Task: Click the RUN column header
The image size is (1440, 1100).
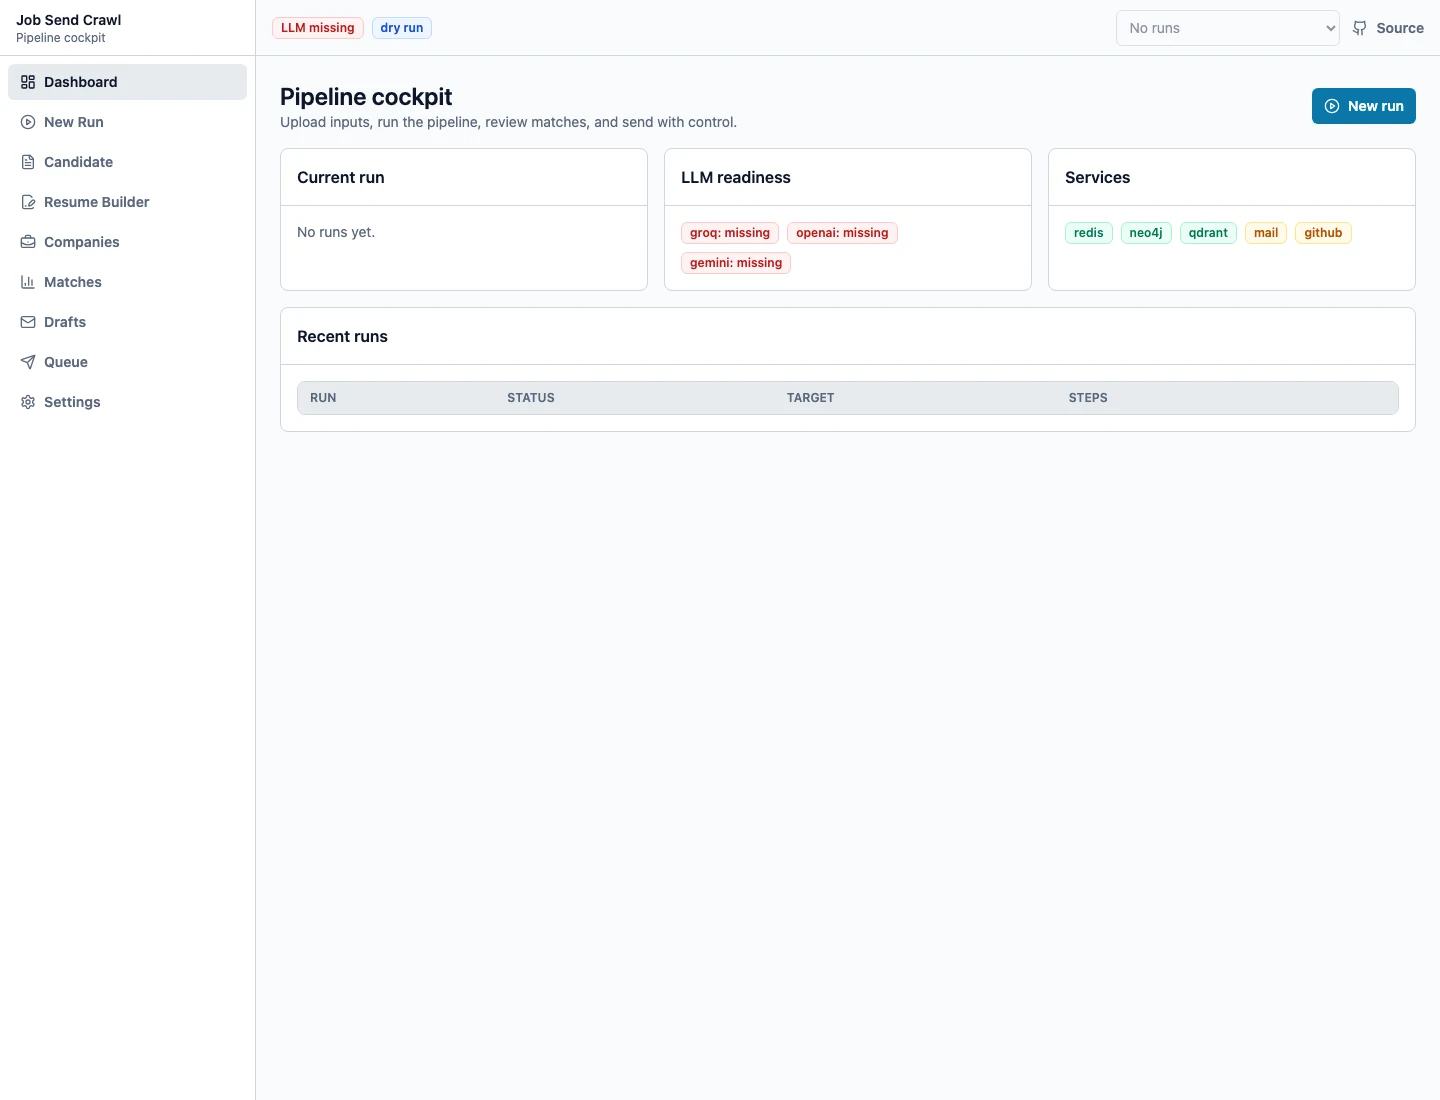Action: click(x=323, y=398)
